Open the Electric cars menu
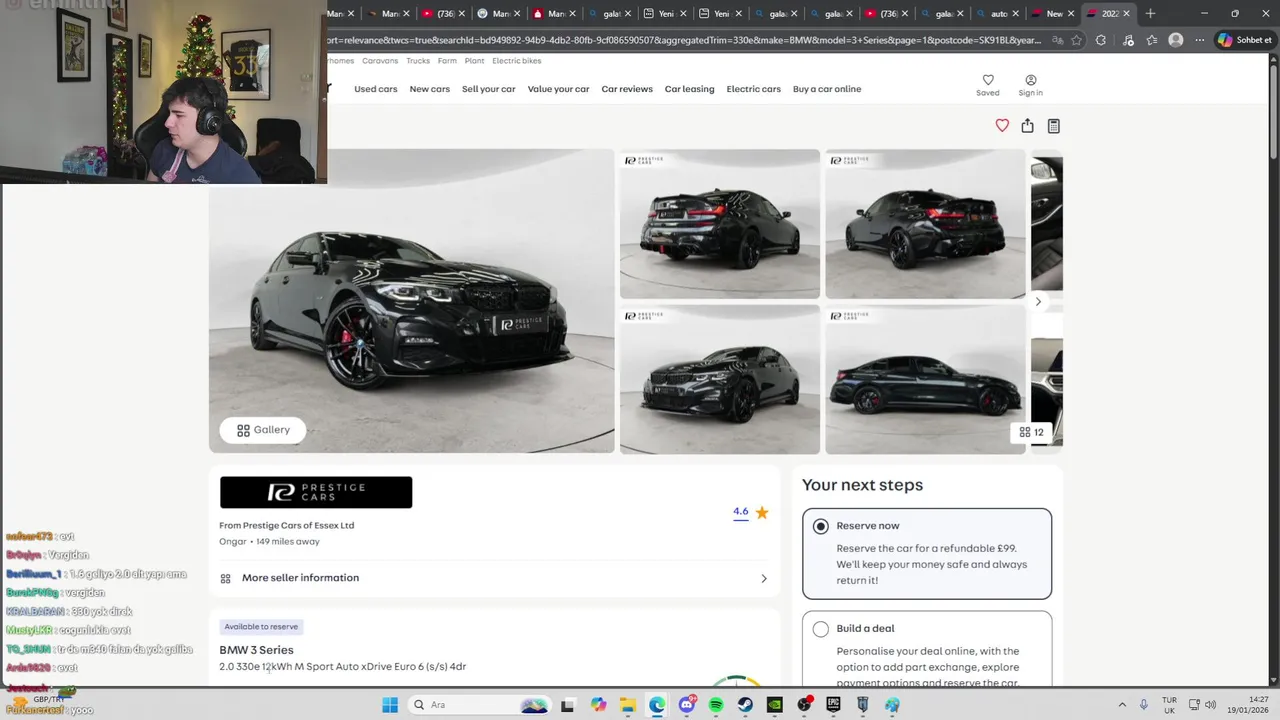Viewport: 1280px width, 720px height. (x=754, y=89)
